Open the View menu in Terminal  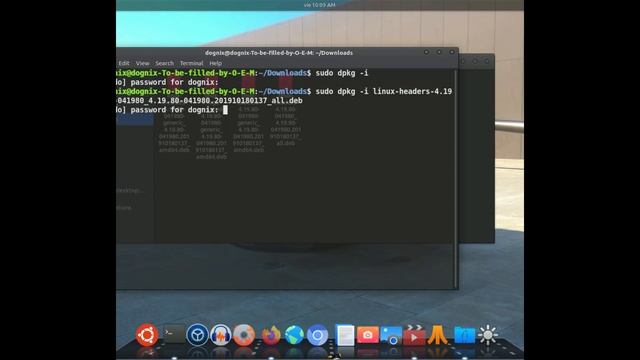(x=142, y=63)
